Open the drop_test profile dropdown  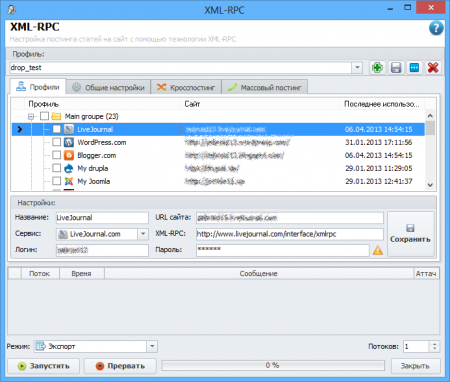[x=357, y=68]
